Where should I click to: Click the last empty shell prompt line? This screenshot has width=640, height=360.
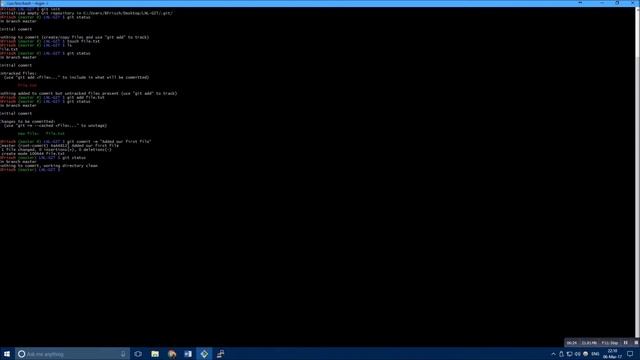click(x=30, y=169)
